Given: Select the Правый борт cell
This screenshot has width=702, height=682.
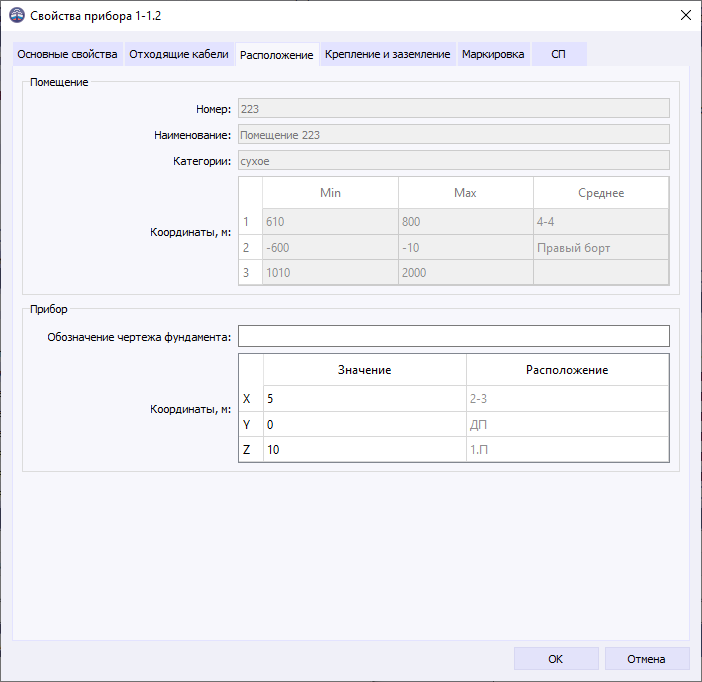Looking at the screenshot, I should click(x=601, y=247).
